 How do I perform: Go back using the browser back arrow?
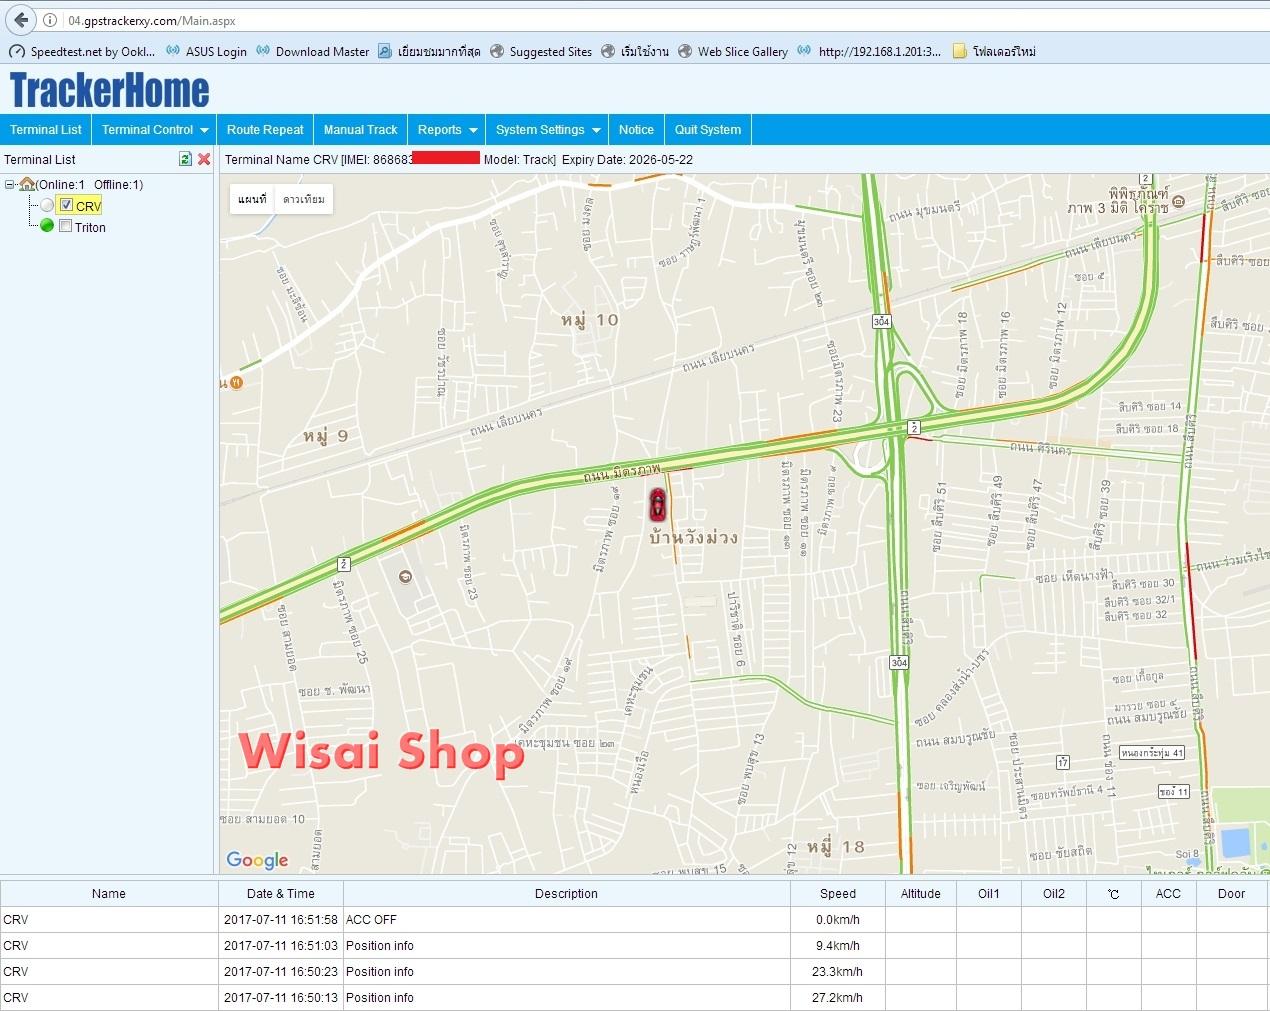click(21, 20)
